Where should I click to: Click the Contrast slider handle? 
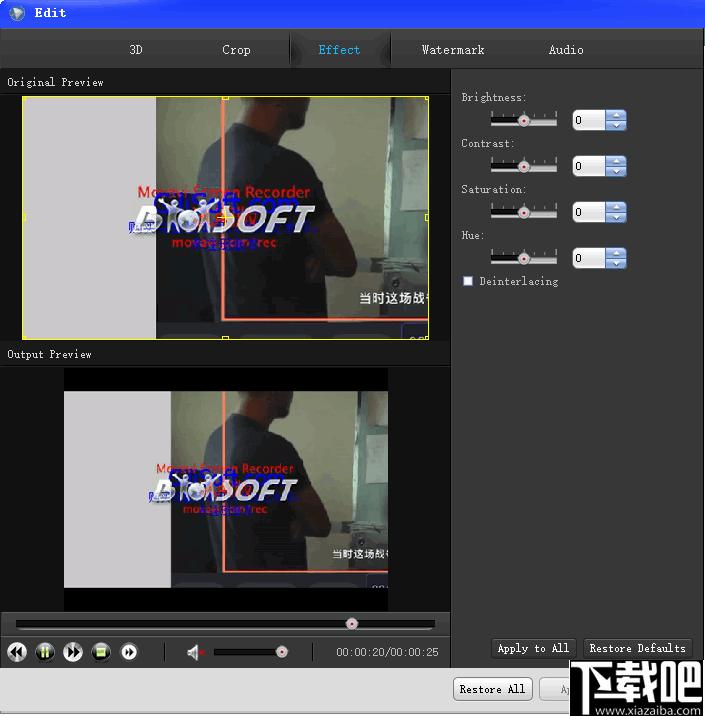524,167
